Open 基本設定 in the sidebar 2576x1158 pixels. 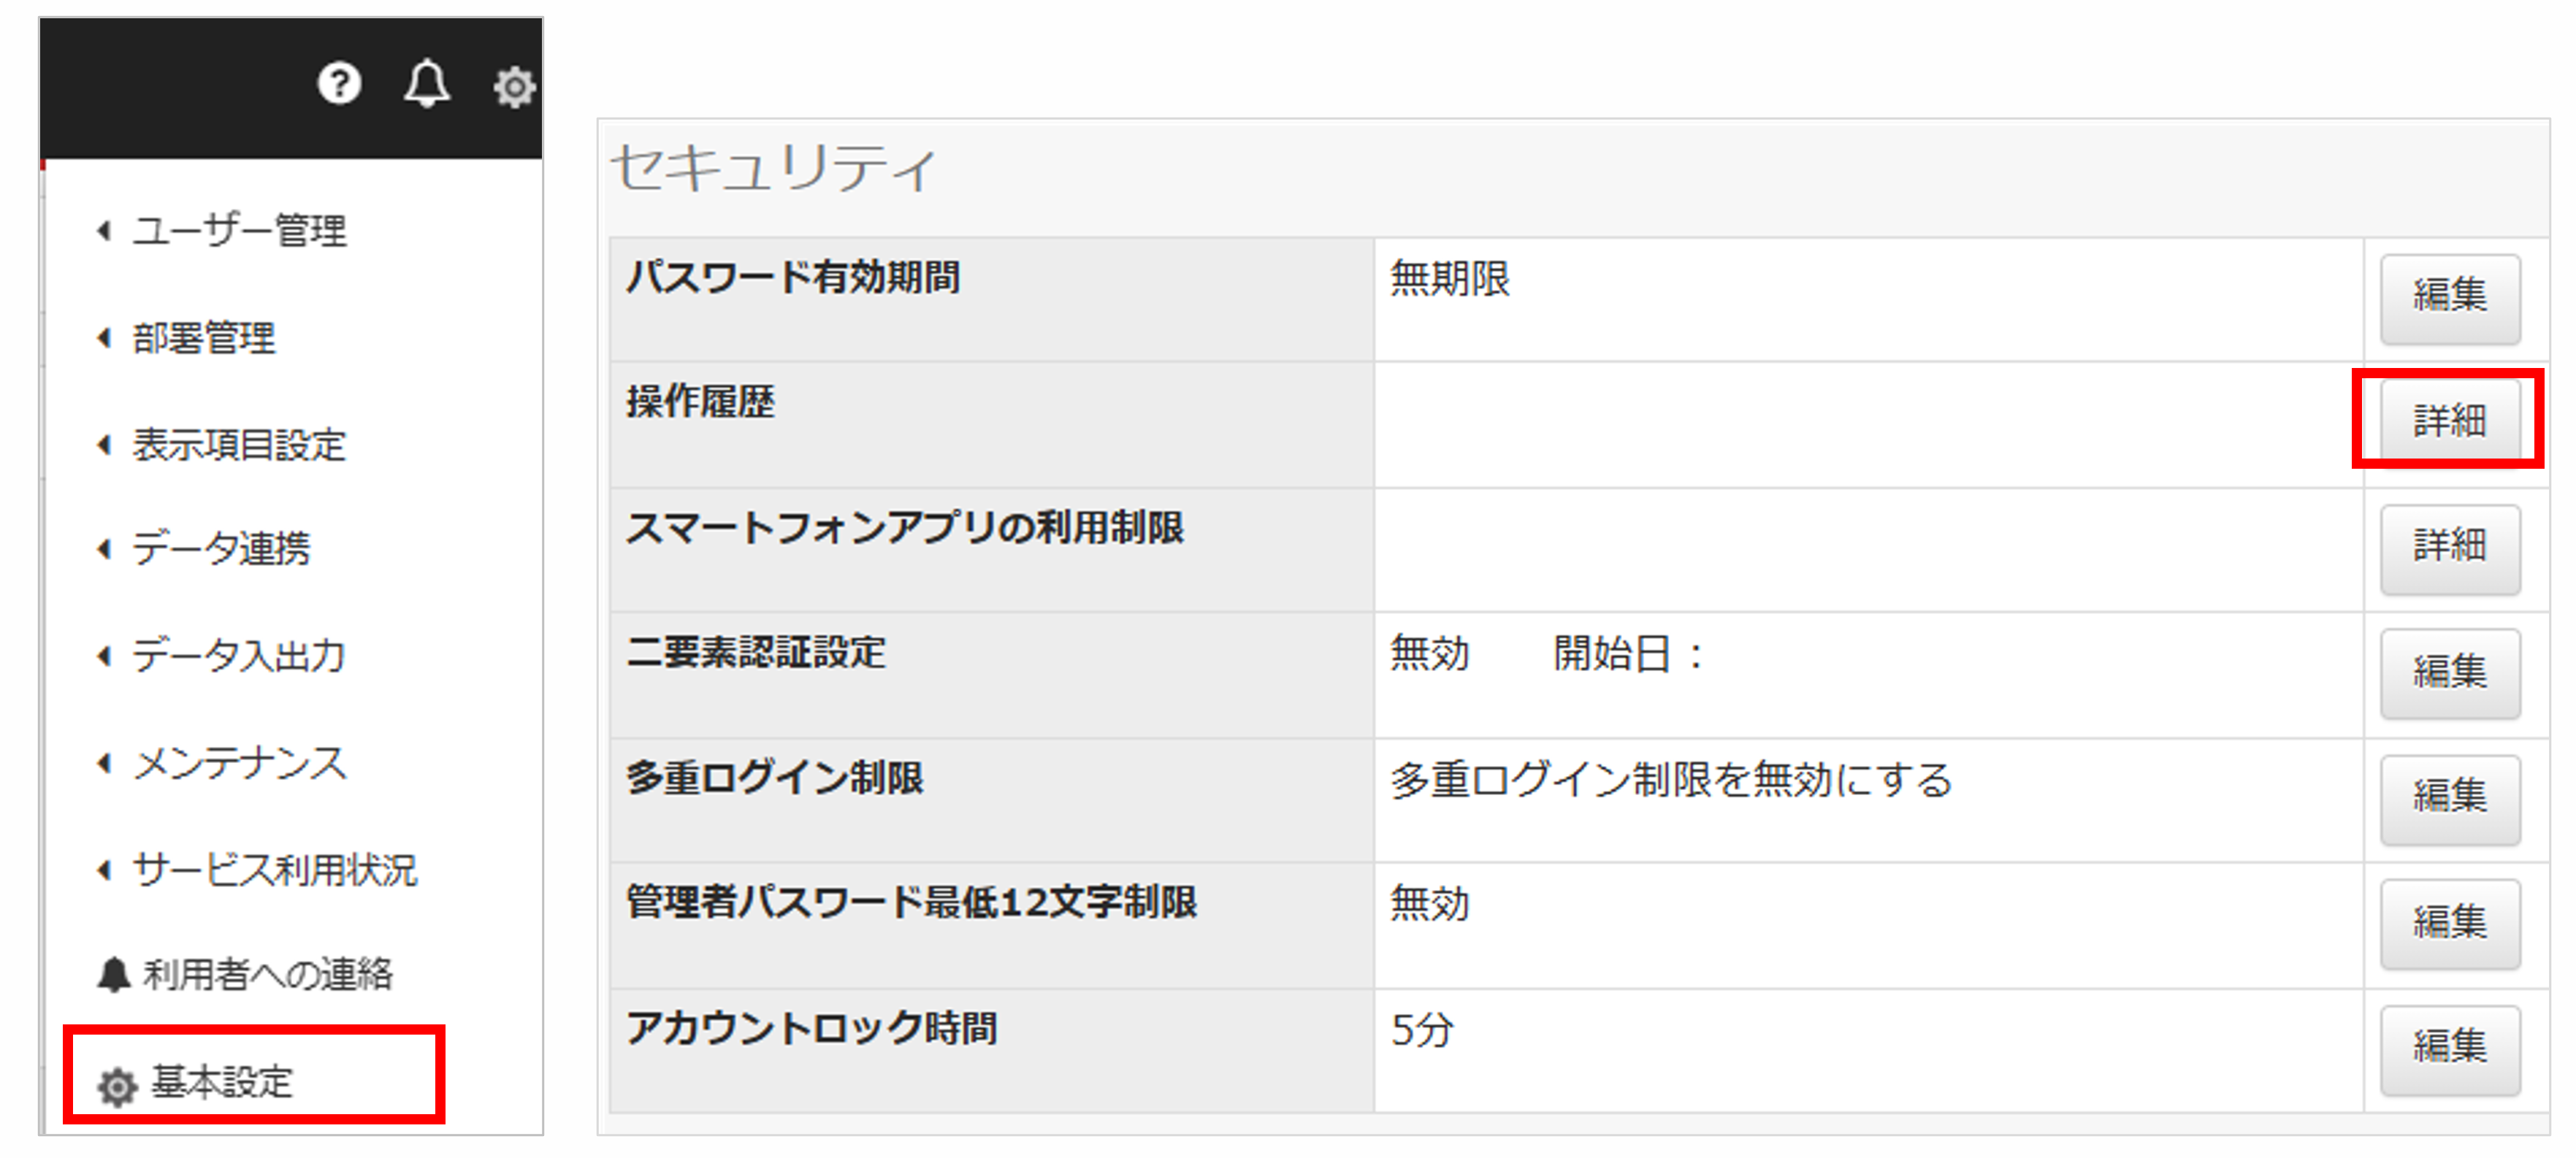[x=222, y=1082]
